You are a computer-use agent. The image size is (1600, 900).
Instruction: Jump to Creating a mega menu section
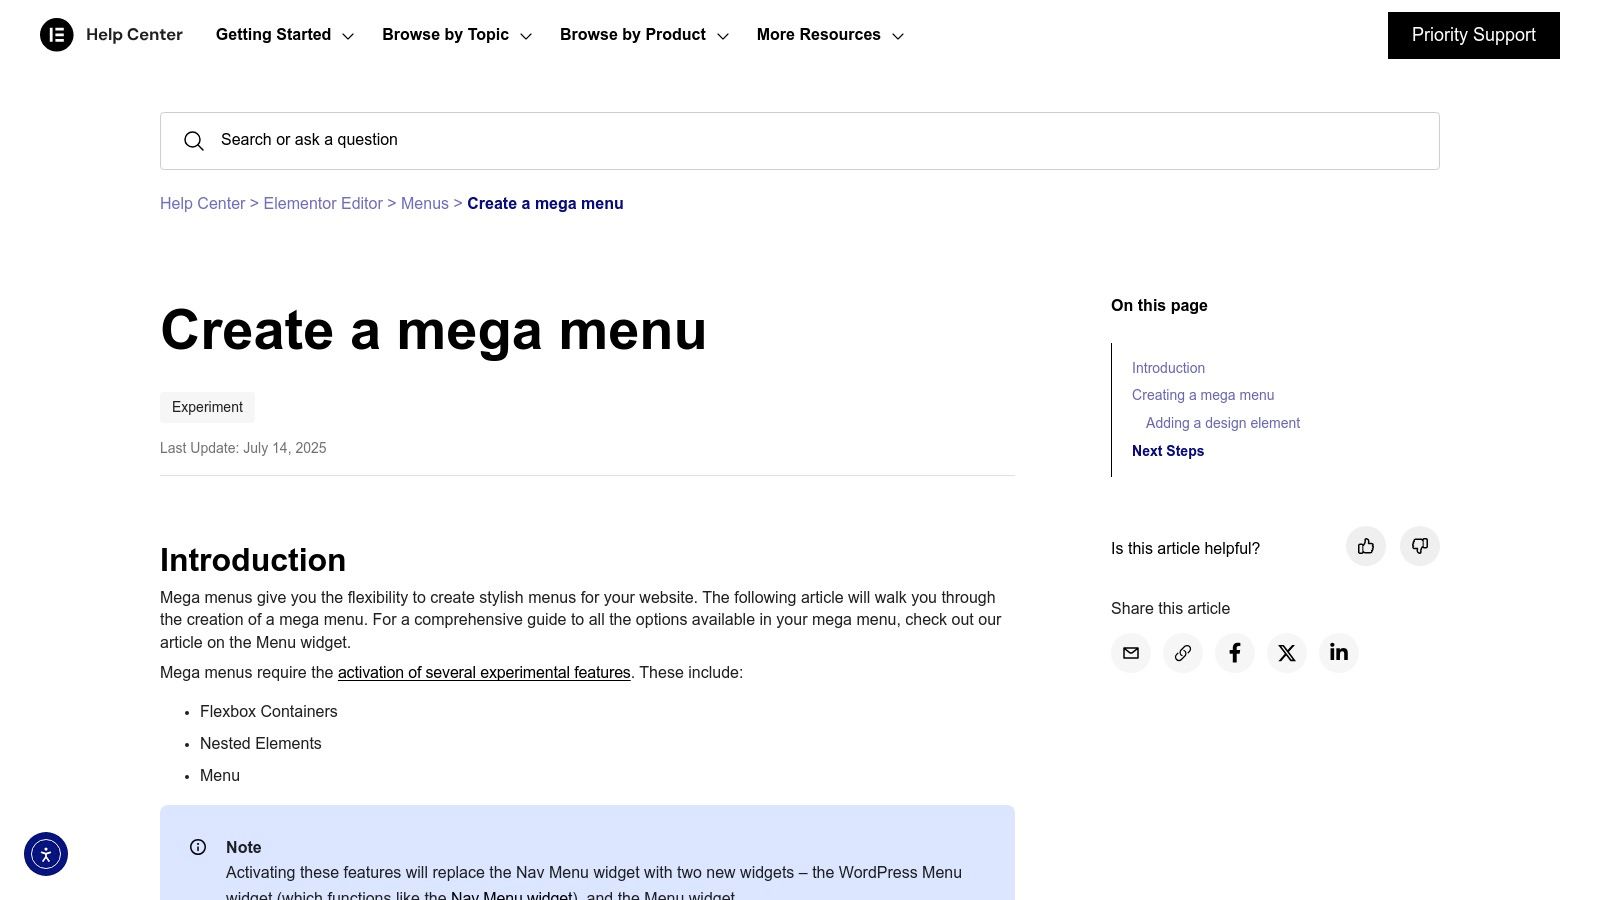tap(1203, 395)
